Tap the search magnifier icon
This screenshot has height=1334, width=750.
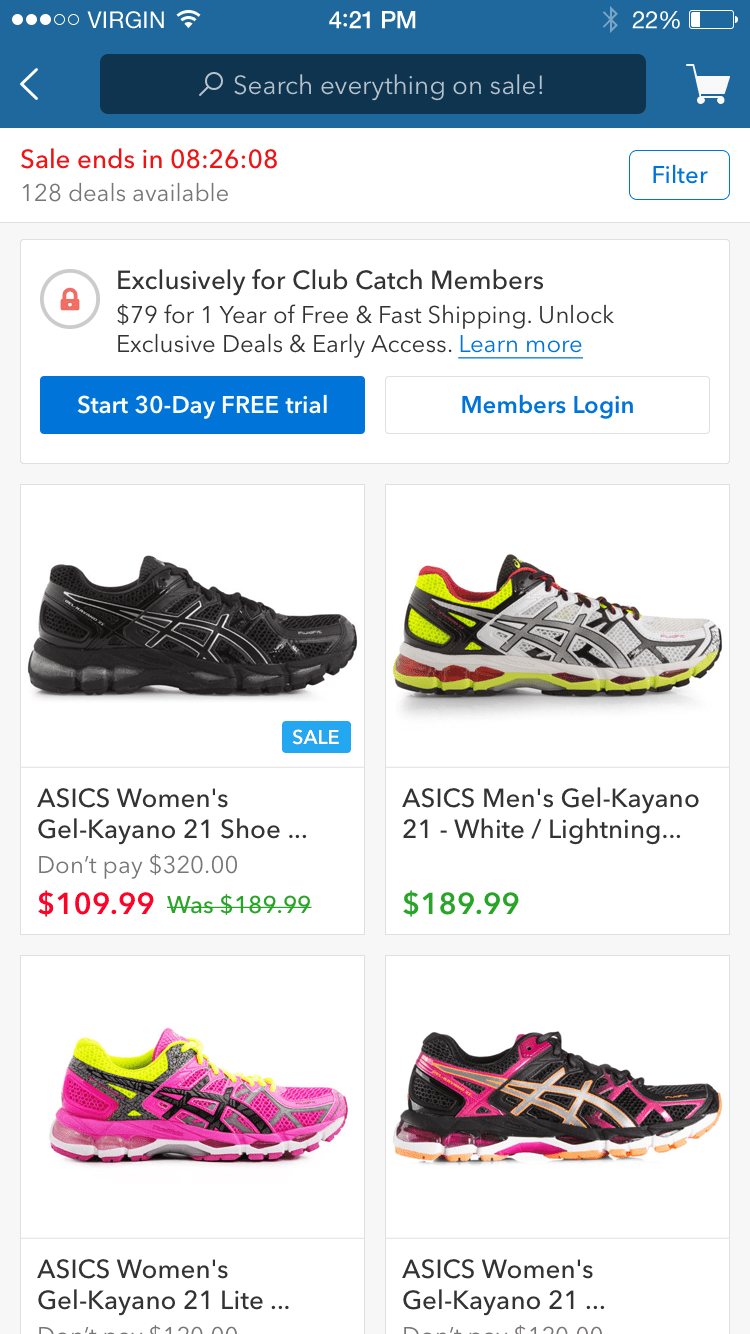(210, 85)
